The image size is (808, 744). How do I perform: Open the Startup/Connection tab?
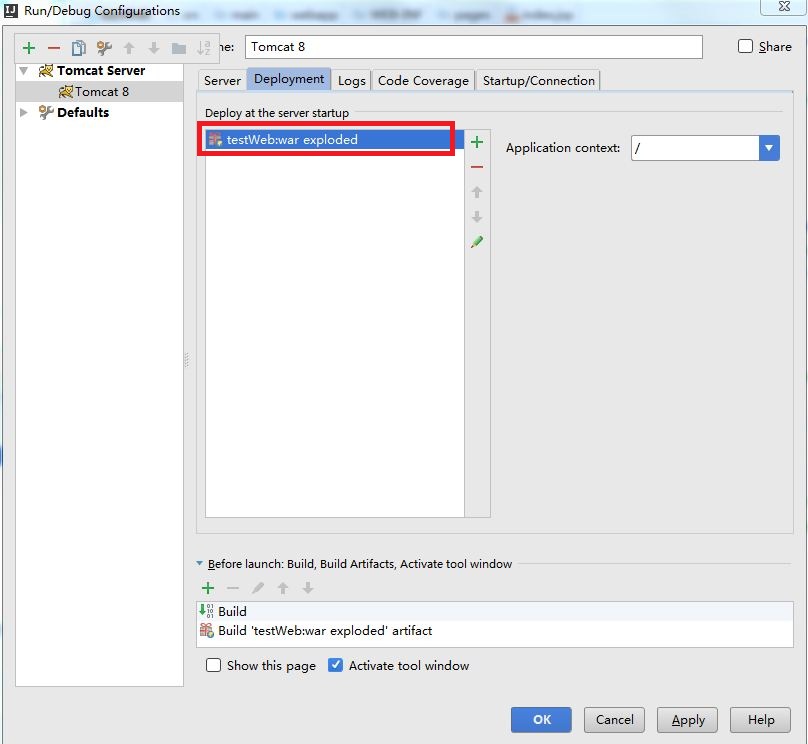point(538,80)
